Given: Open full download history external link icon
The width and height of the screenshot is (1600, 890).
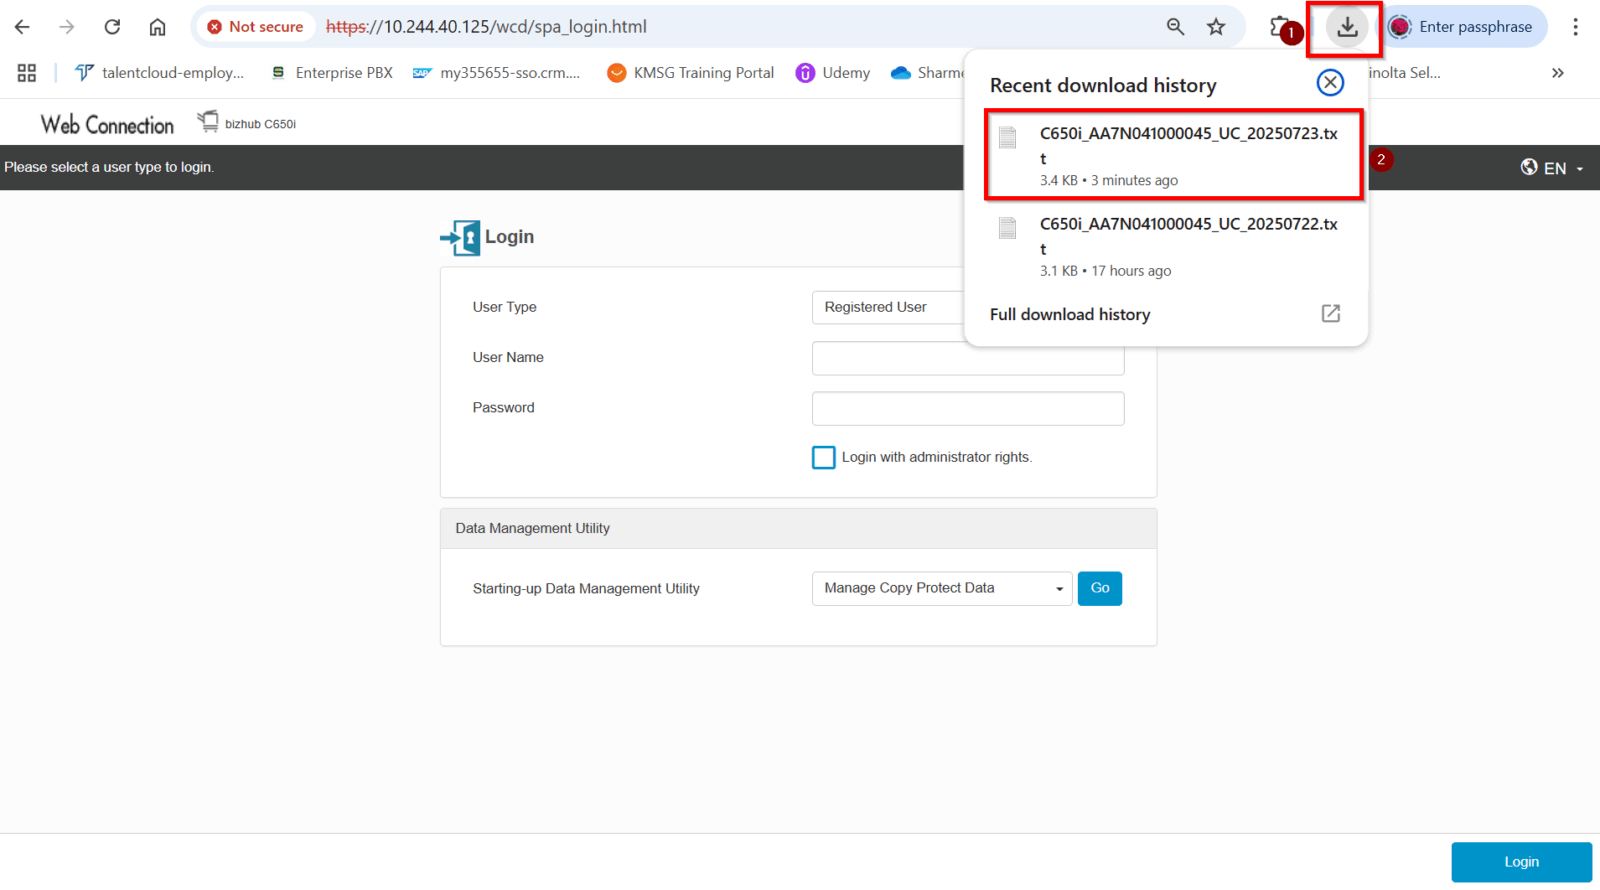Looking at the screenshot, I should [x=1330, y=314].
